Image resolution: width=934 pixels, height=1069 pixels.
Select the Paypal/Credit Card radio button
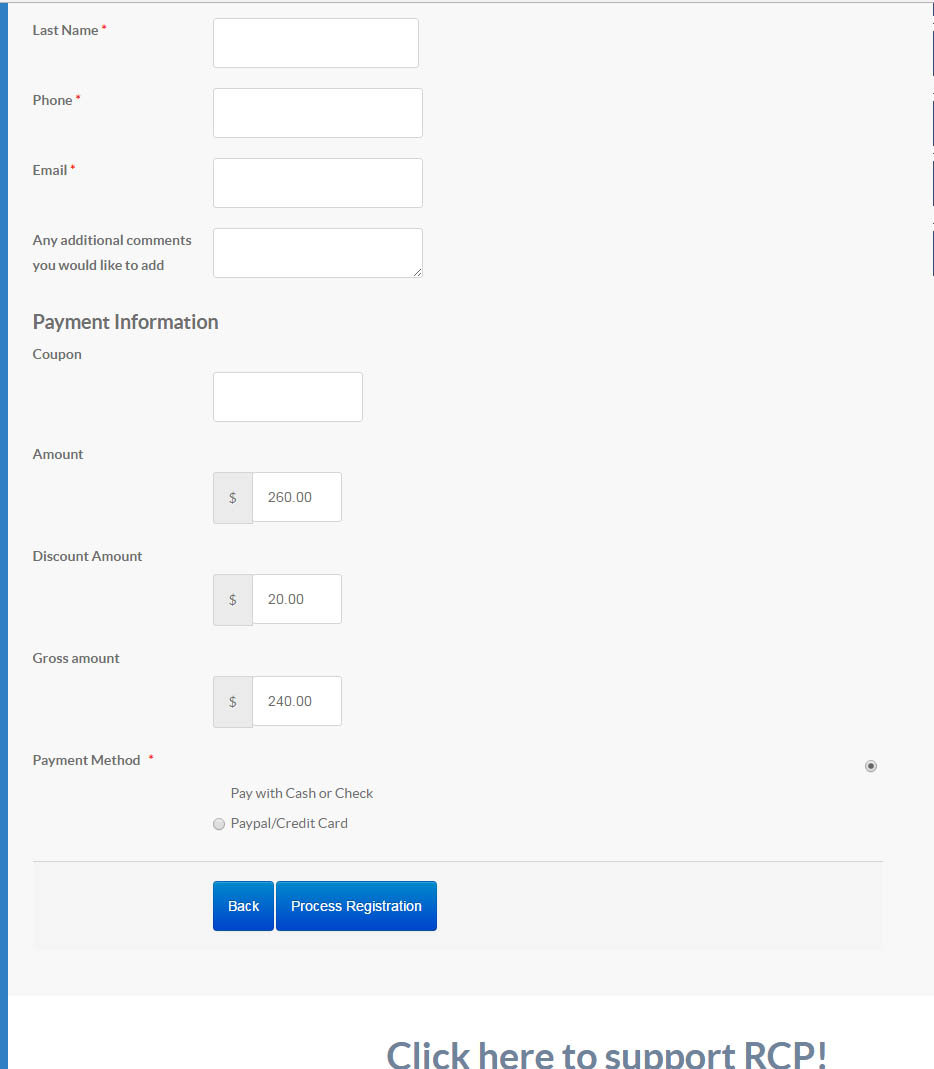coord(219,824)
